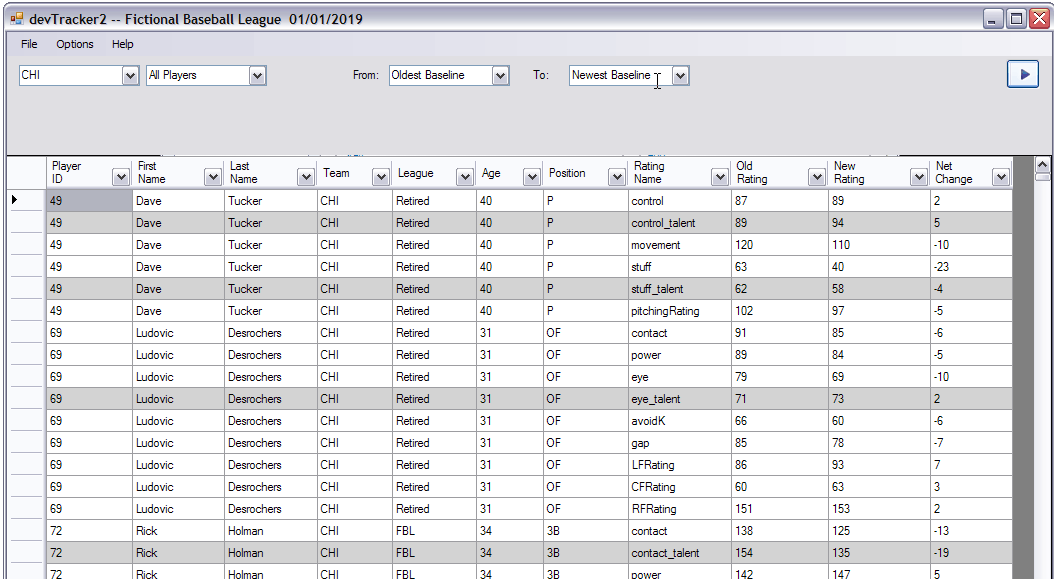Click the devTracker2 app icon in title bar

16,19
